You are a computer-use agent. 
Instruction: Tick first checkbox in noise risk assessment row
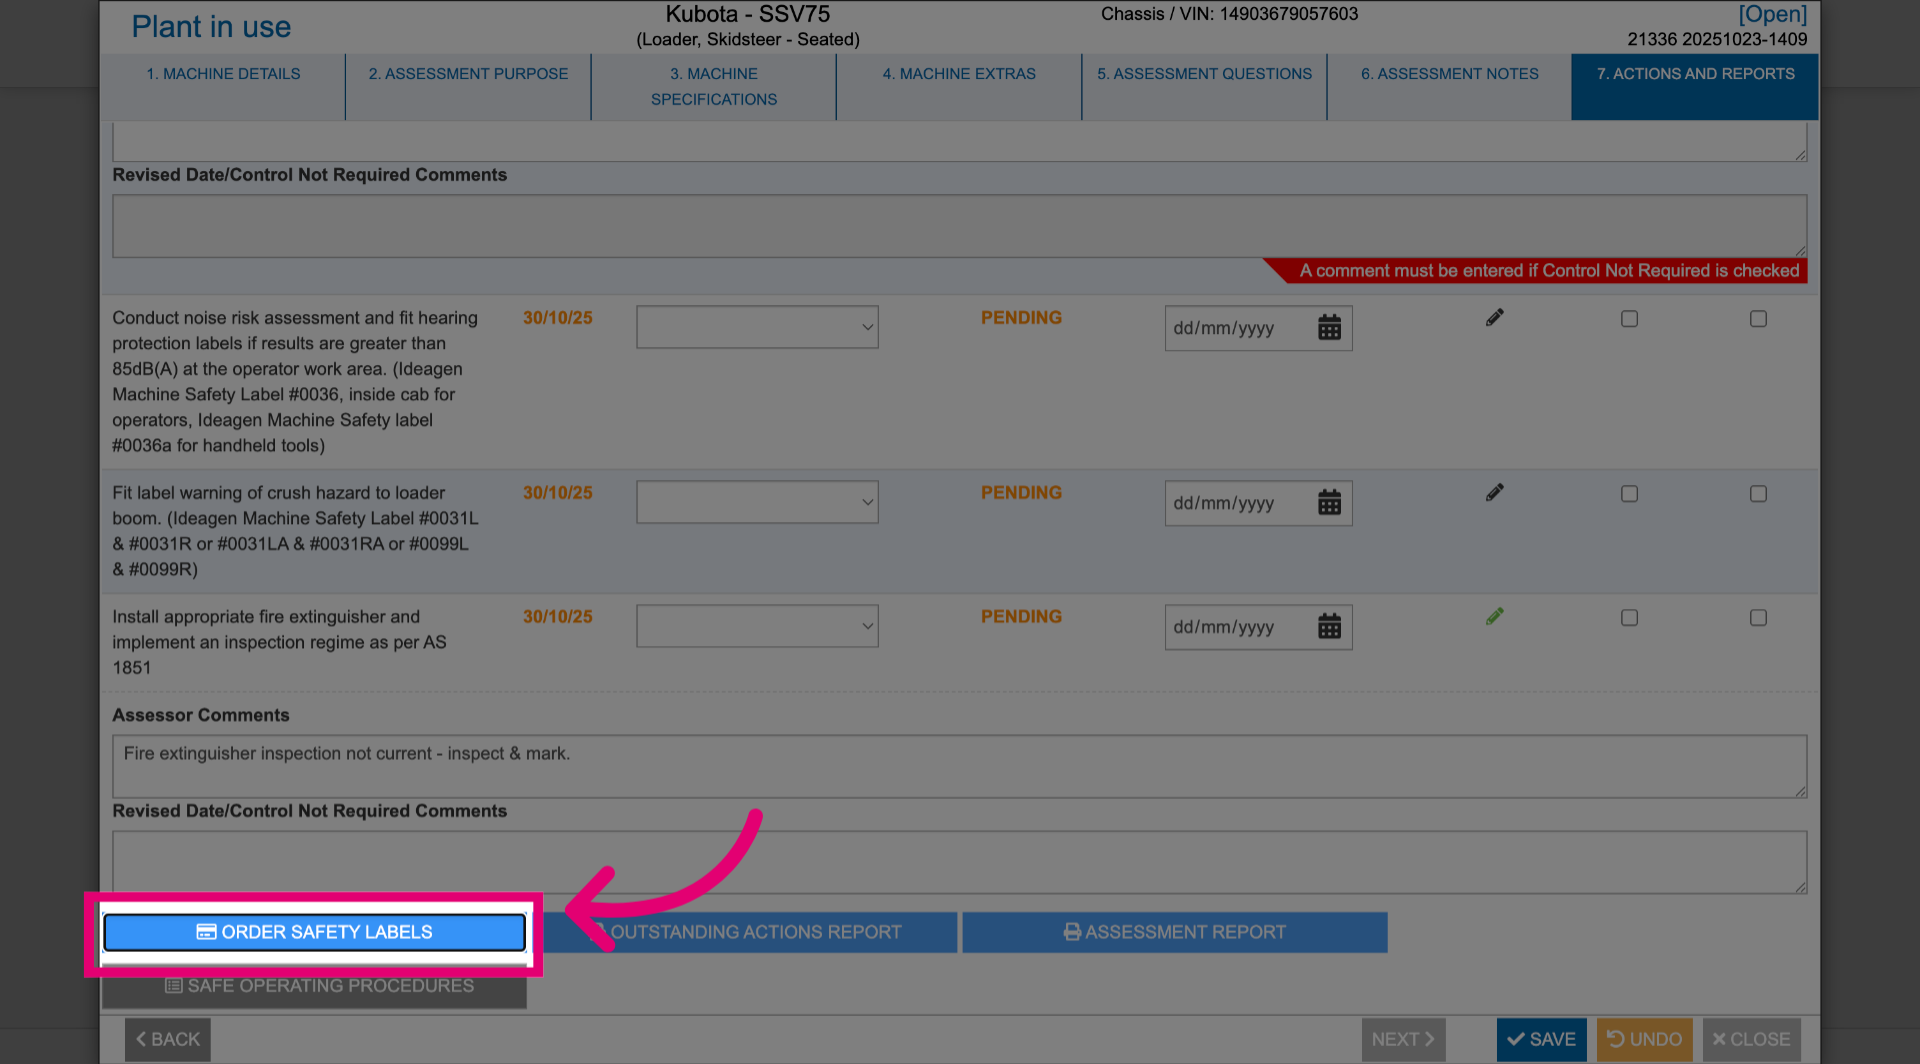[x=1629, y=319]
